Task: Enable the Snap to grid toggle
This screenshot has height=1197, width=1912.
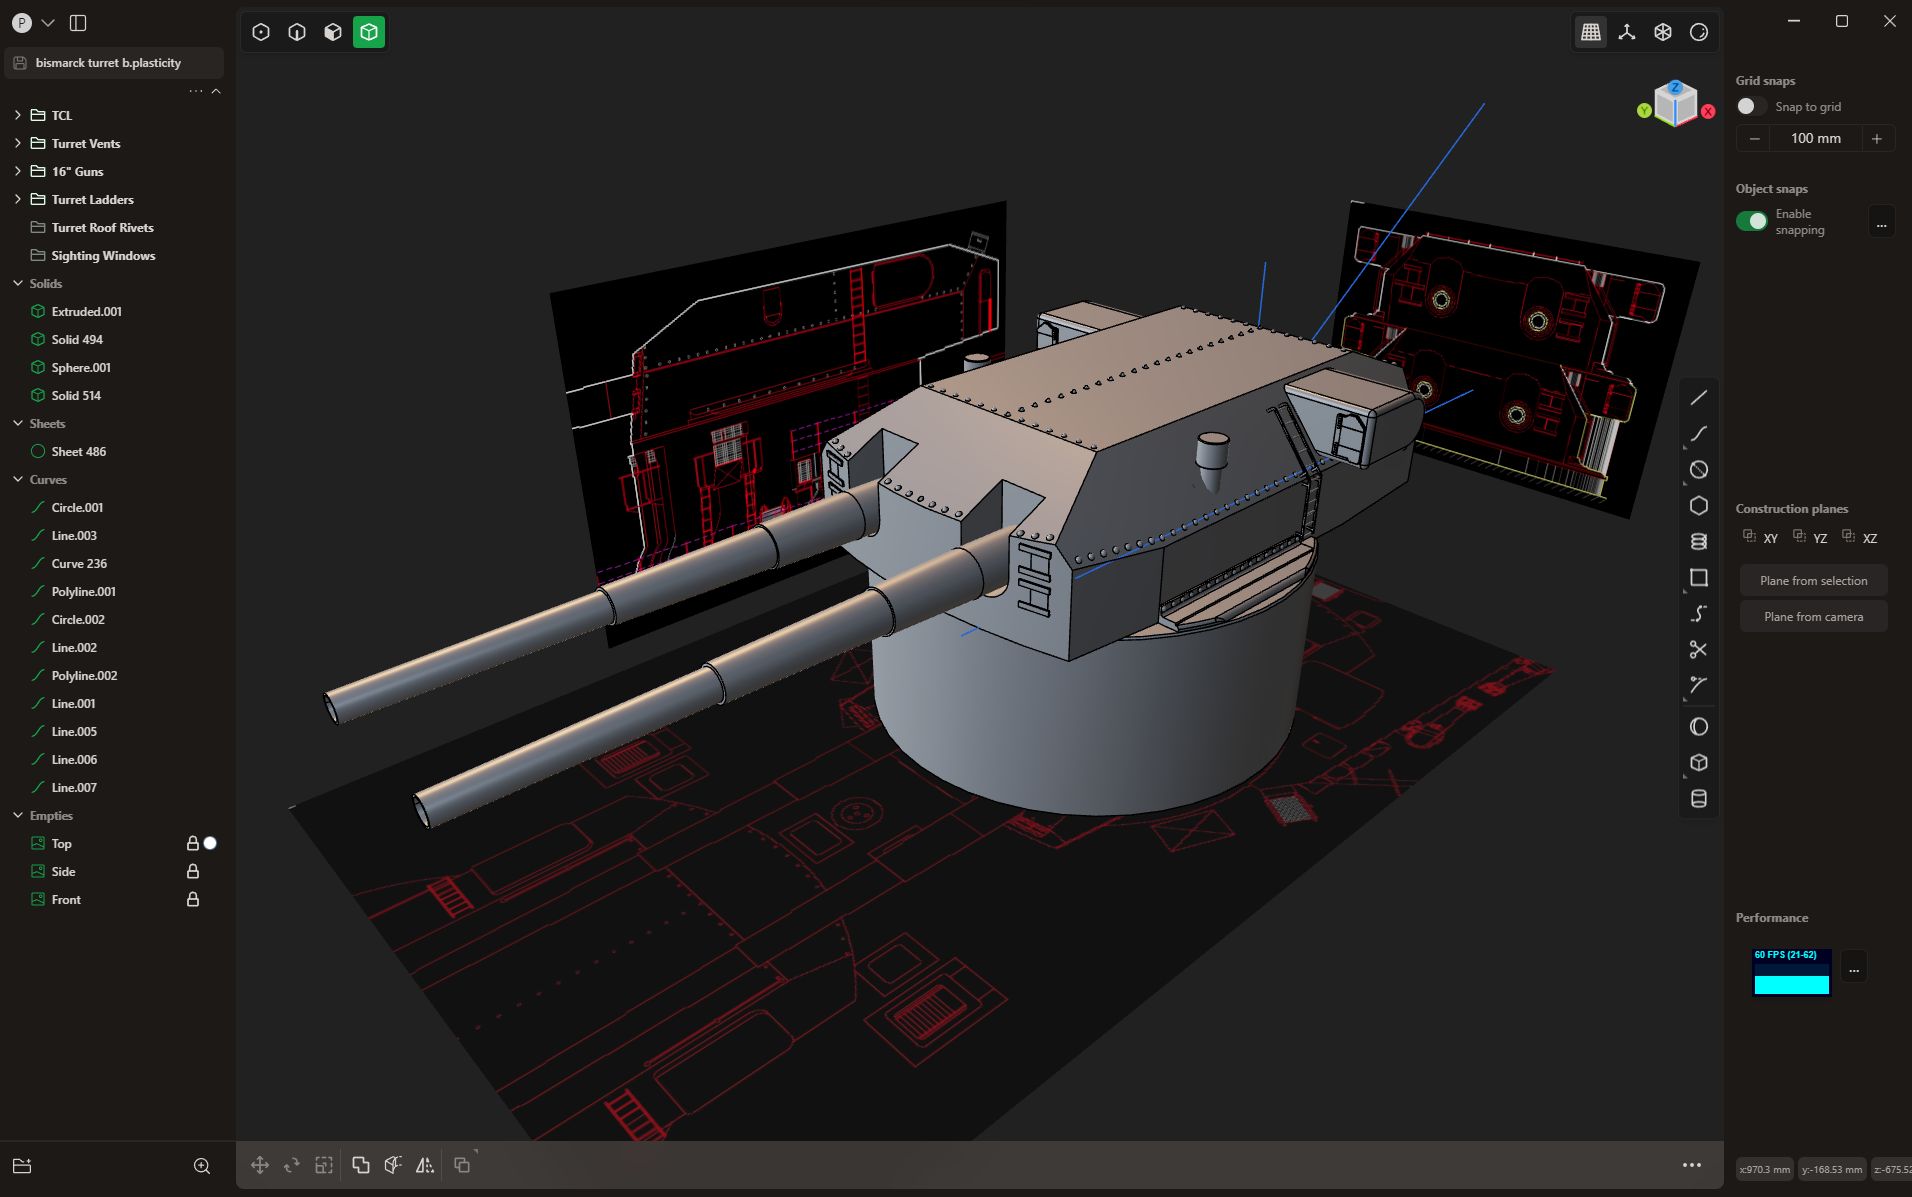Action: [x=1750, y=105]
